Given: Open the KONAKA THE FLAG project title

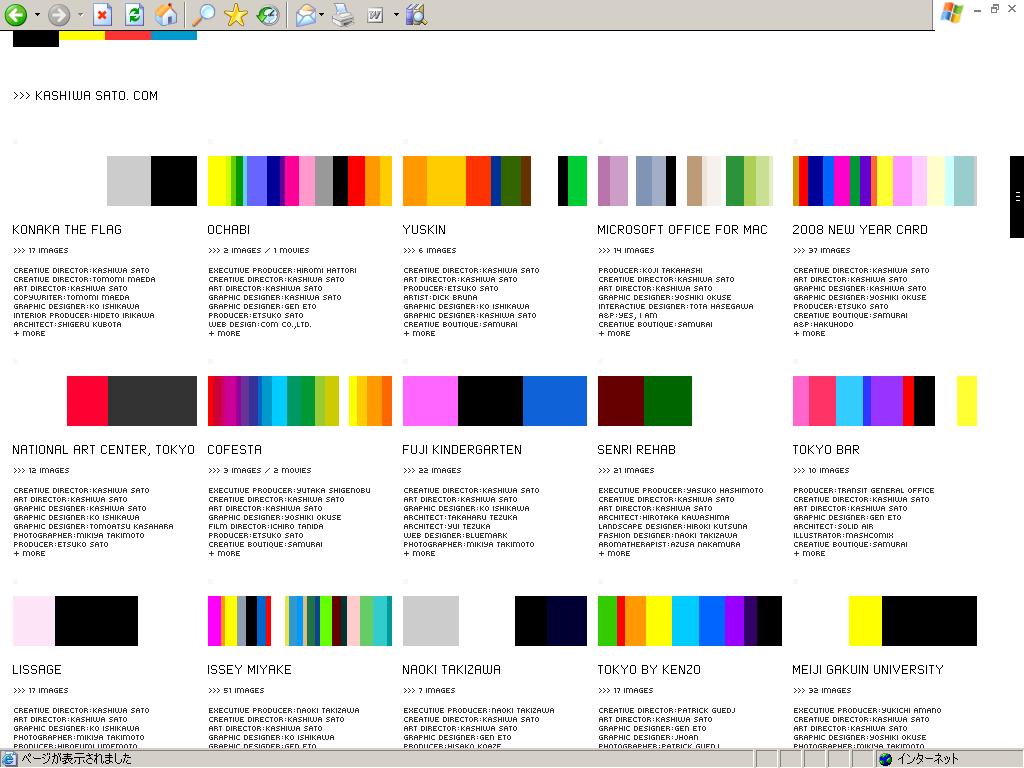Looking at the screenshot, I should 67,230.
